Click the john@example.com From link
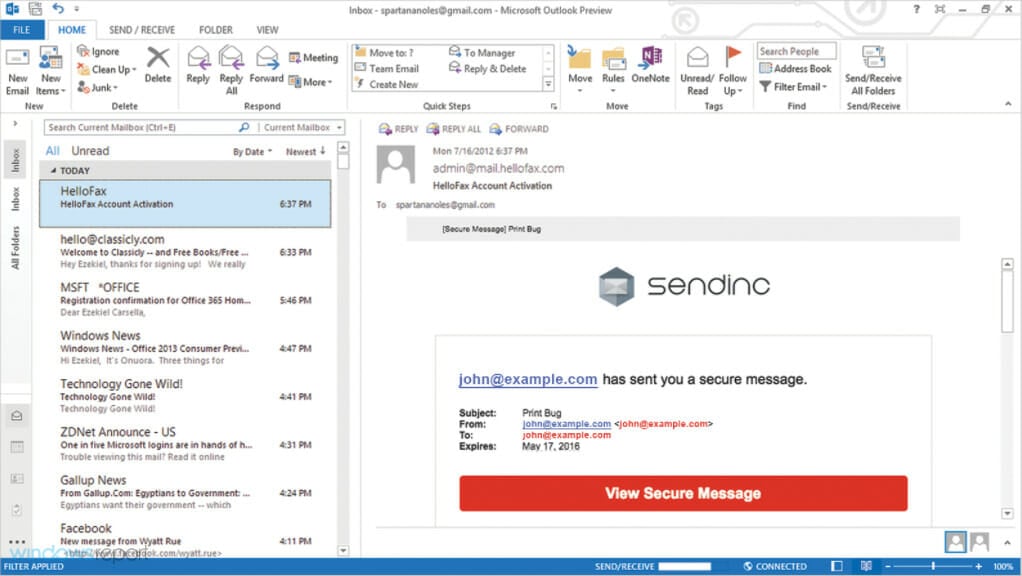Screen dimensions: 1022x576 pyautogui.click(x=566, y=424)
